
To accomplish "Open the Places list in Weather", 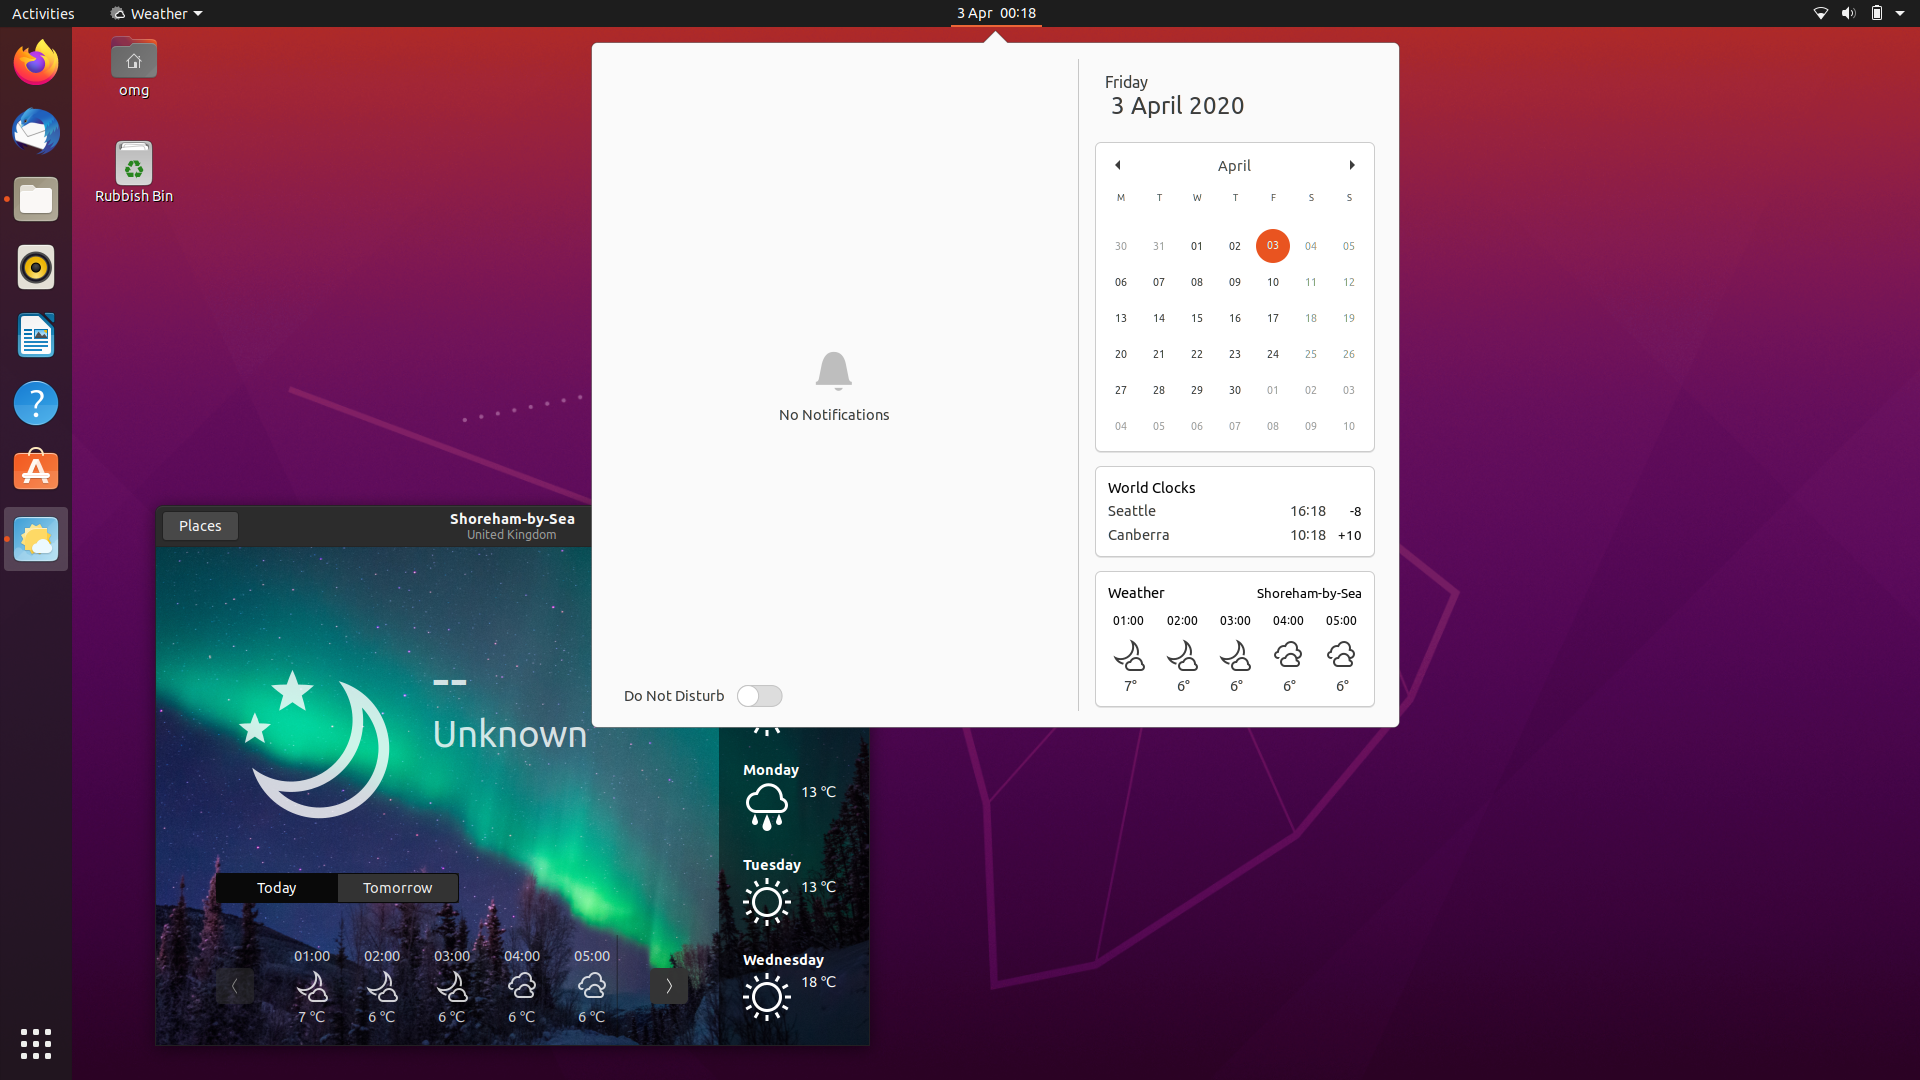I will (x=199, y=525).
